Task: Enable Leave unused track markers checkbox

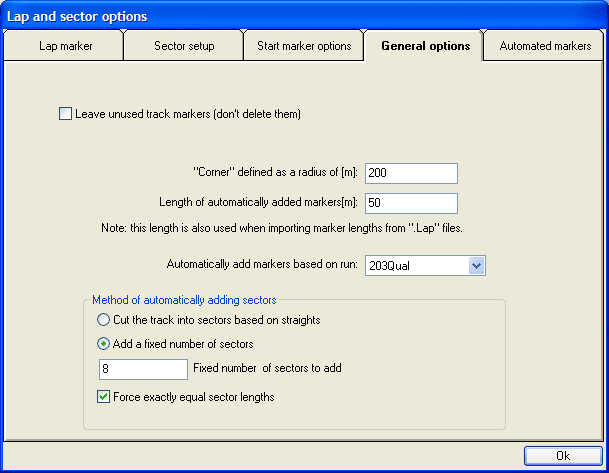Action: pyautogui.click(x=67, y=114)
